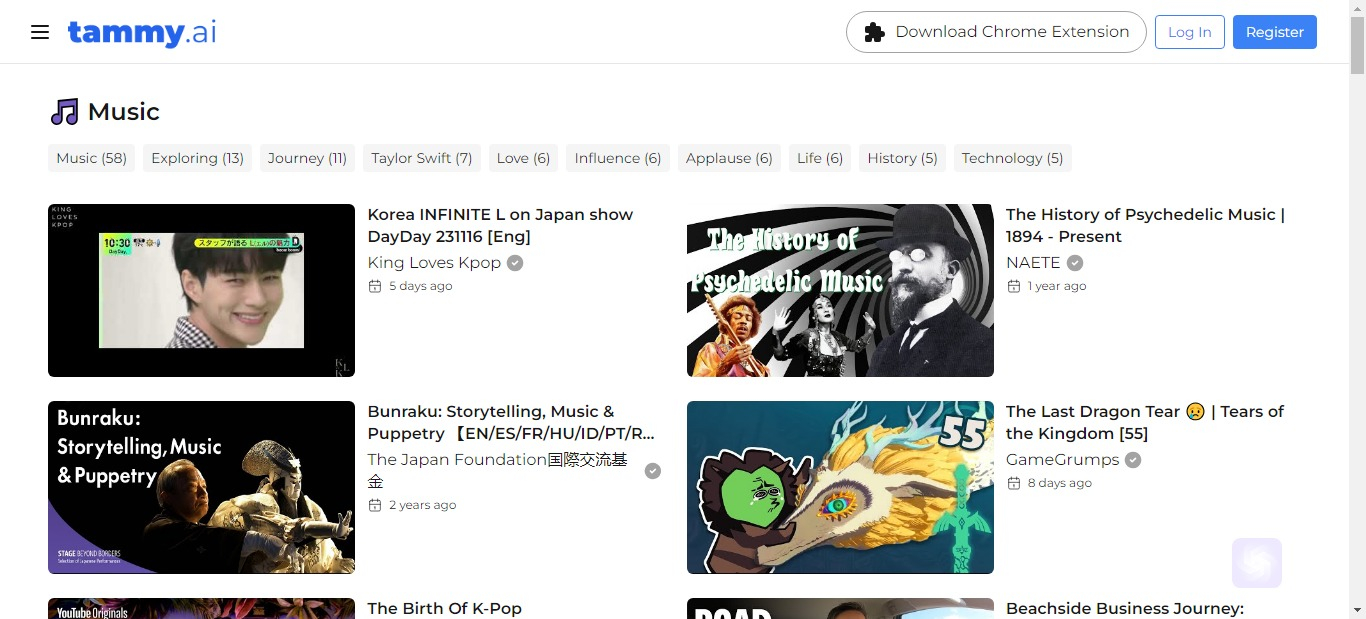The width and height of the screenshot is (1366, 619).
Task: Filter by Exploring (13) tag
Action: point(198,158)
